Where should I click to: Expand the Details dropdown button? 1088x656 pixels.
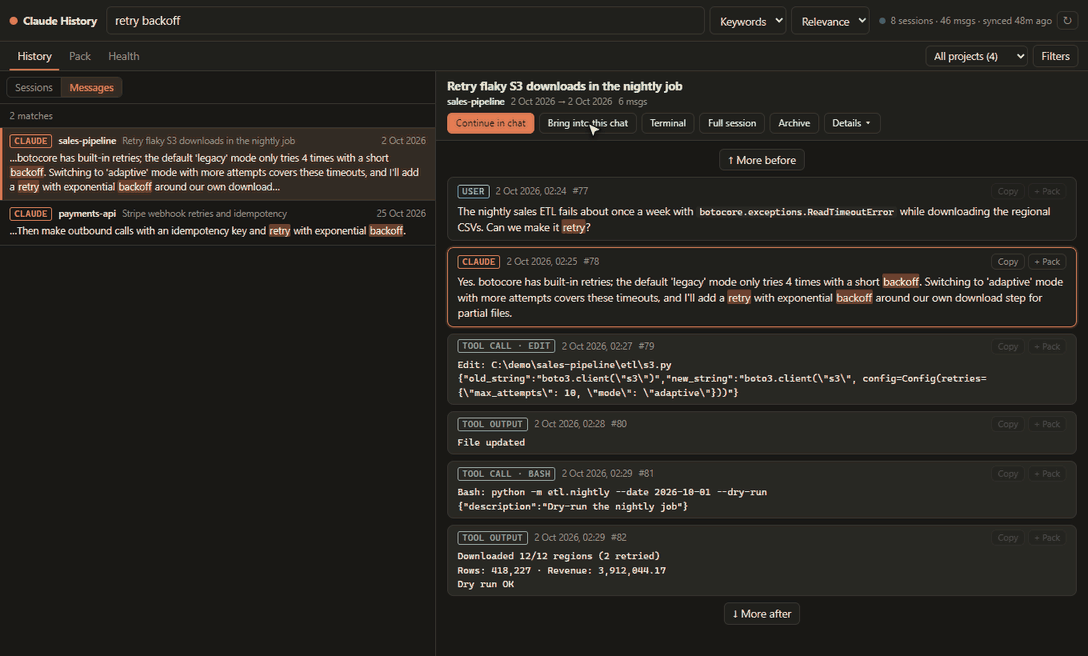(x=851, y=123)
